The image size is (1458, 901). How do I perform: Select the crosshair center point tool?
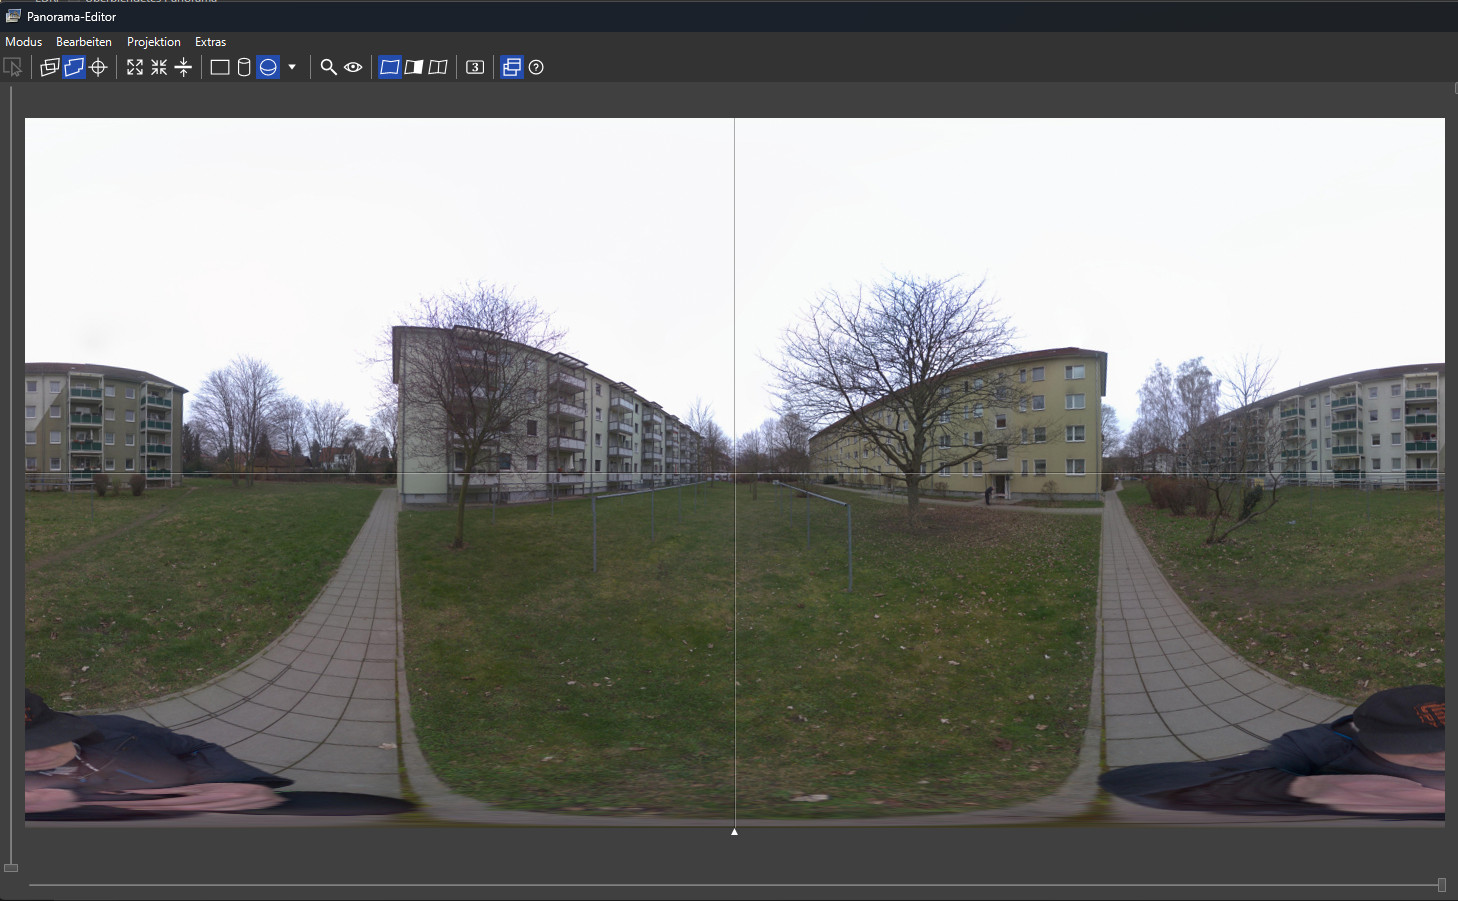[x=98, y=67]
